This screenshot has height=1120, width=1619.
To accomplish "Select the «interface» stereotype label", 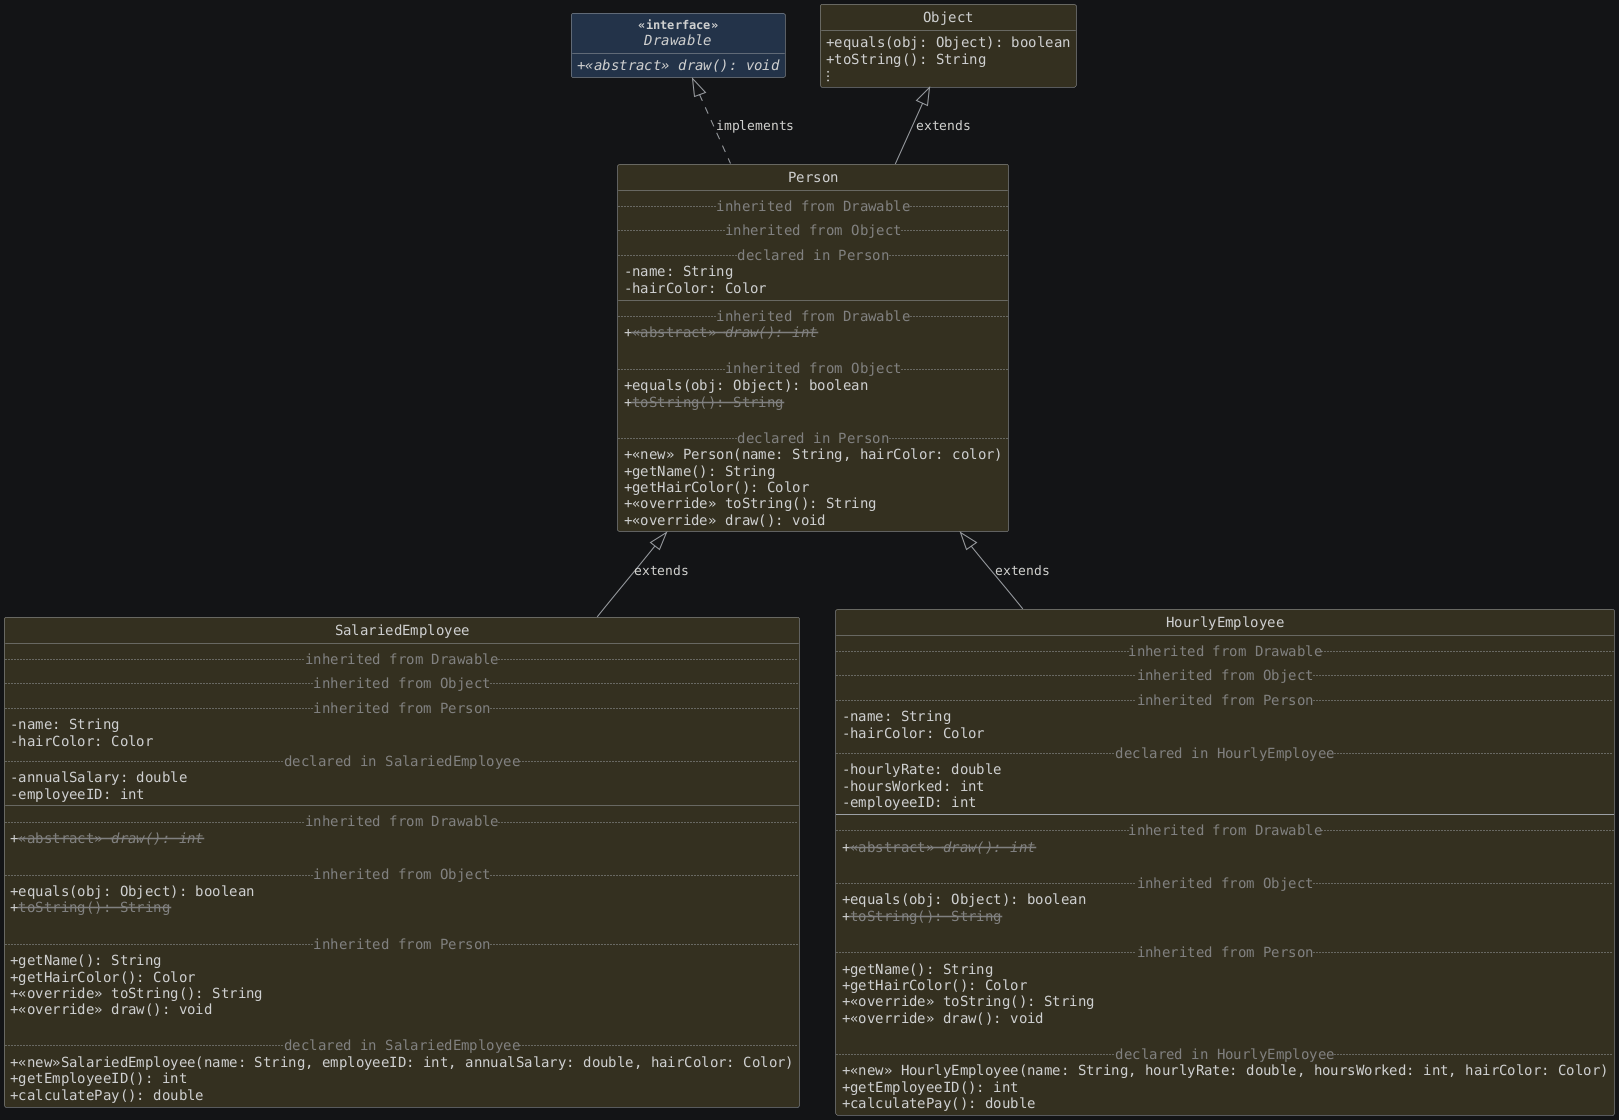I will point(677,25).
